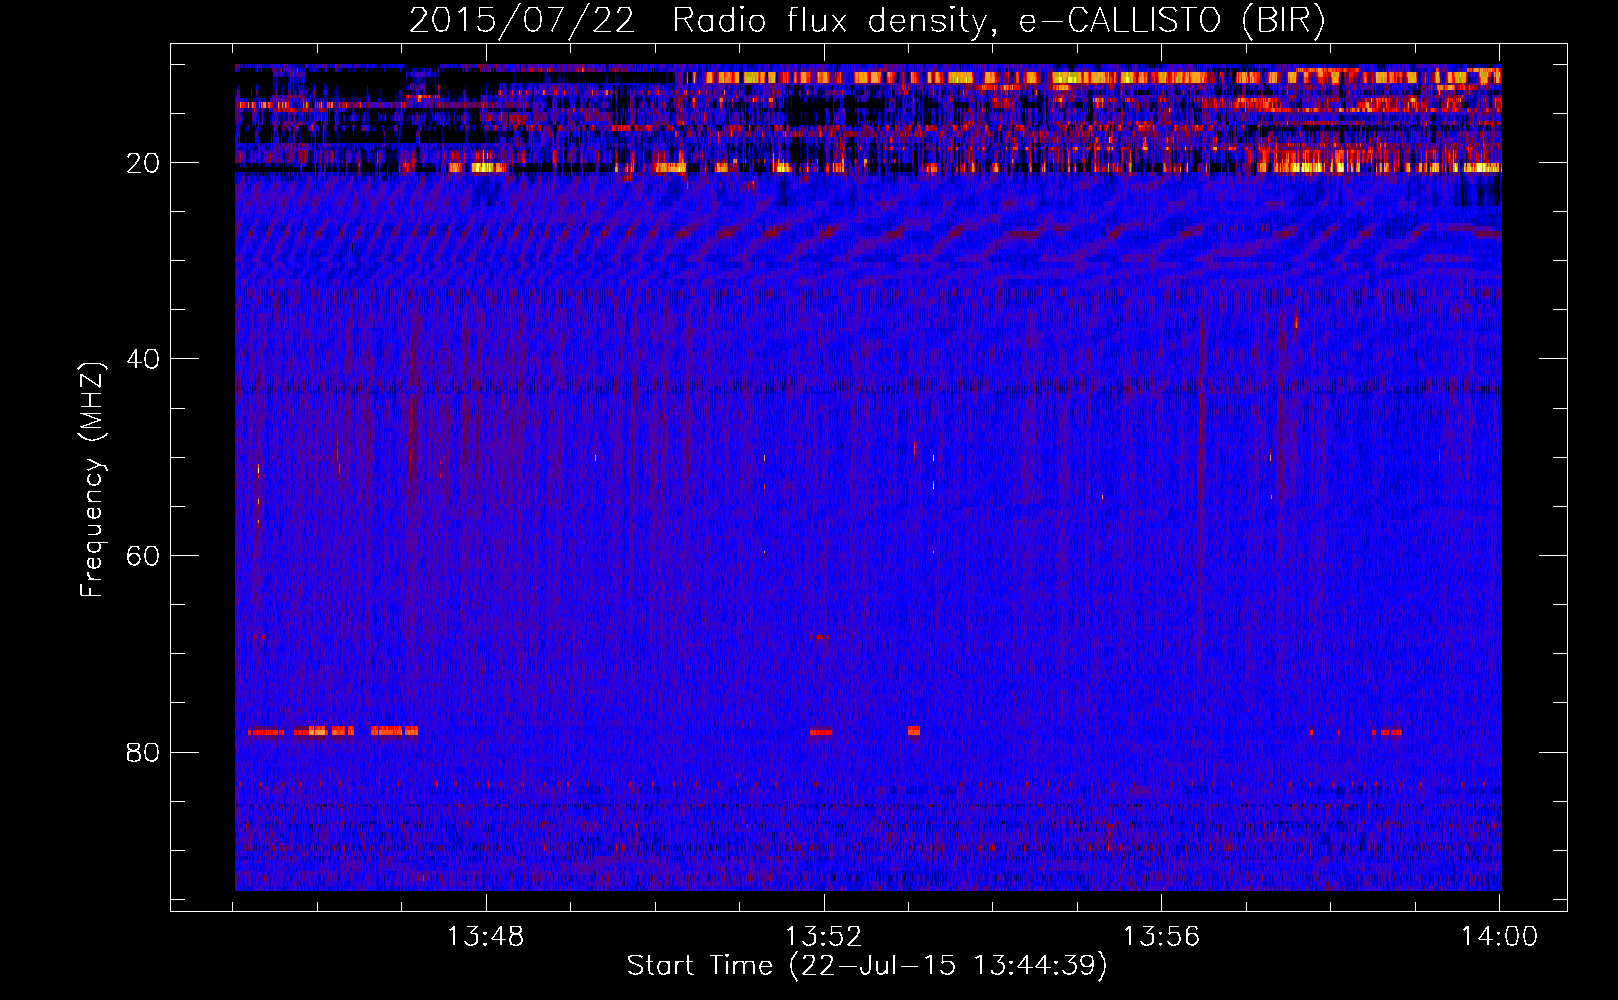Click the plot title 'Radio flux density, e-CALLISTO (BIR)'
Image resolution: width=1618 pixels, height=1000 pixels.
[998, 21]
